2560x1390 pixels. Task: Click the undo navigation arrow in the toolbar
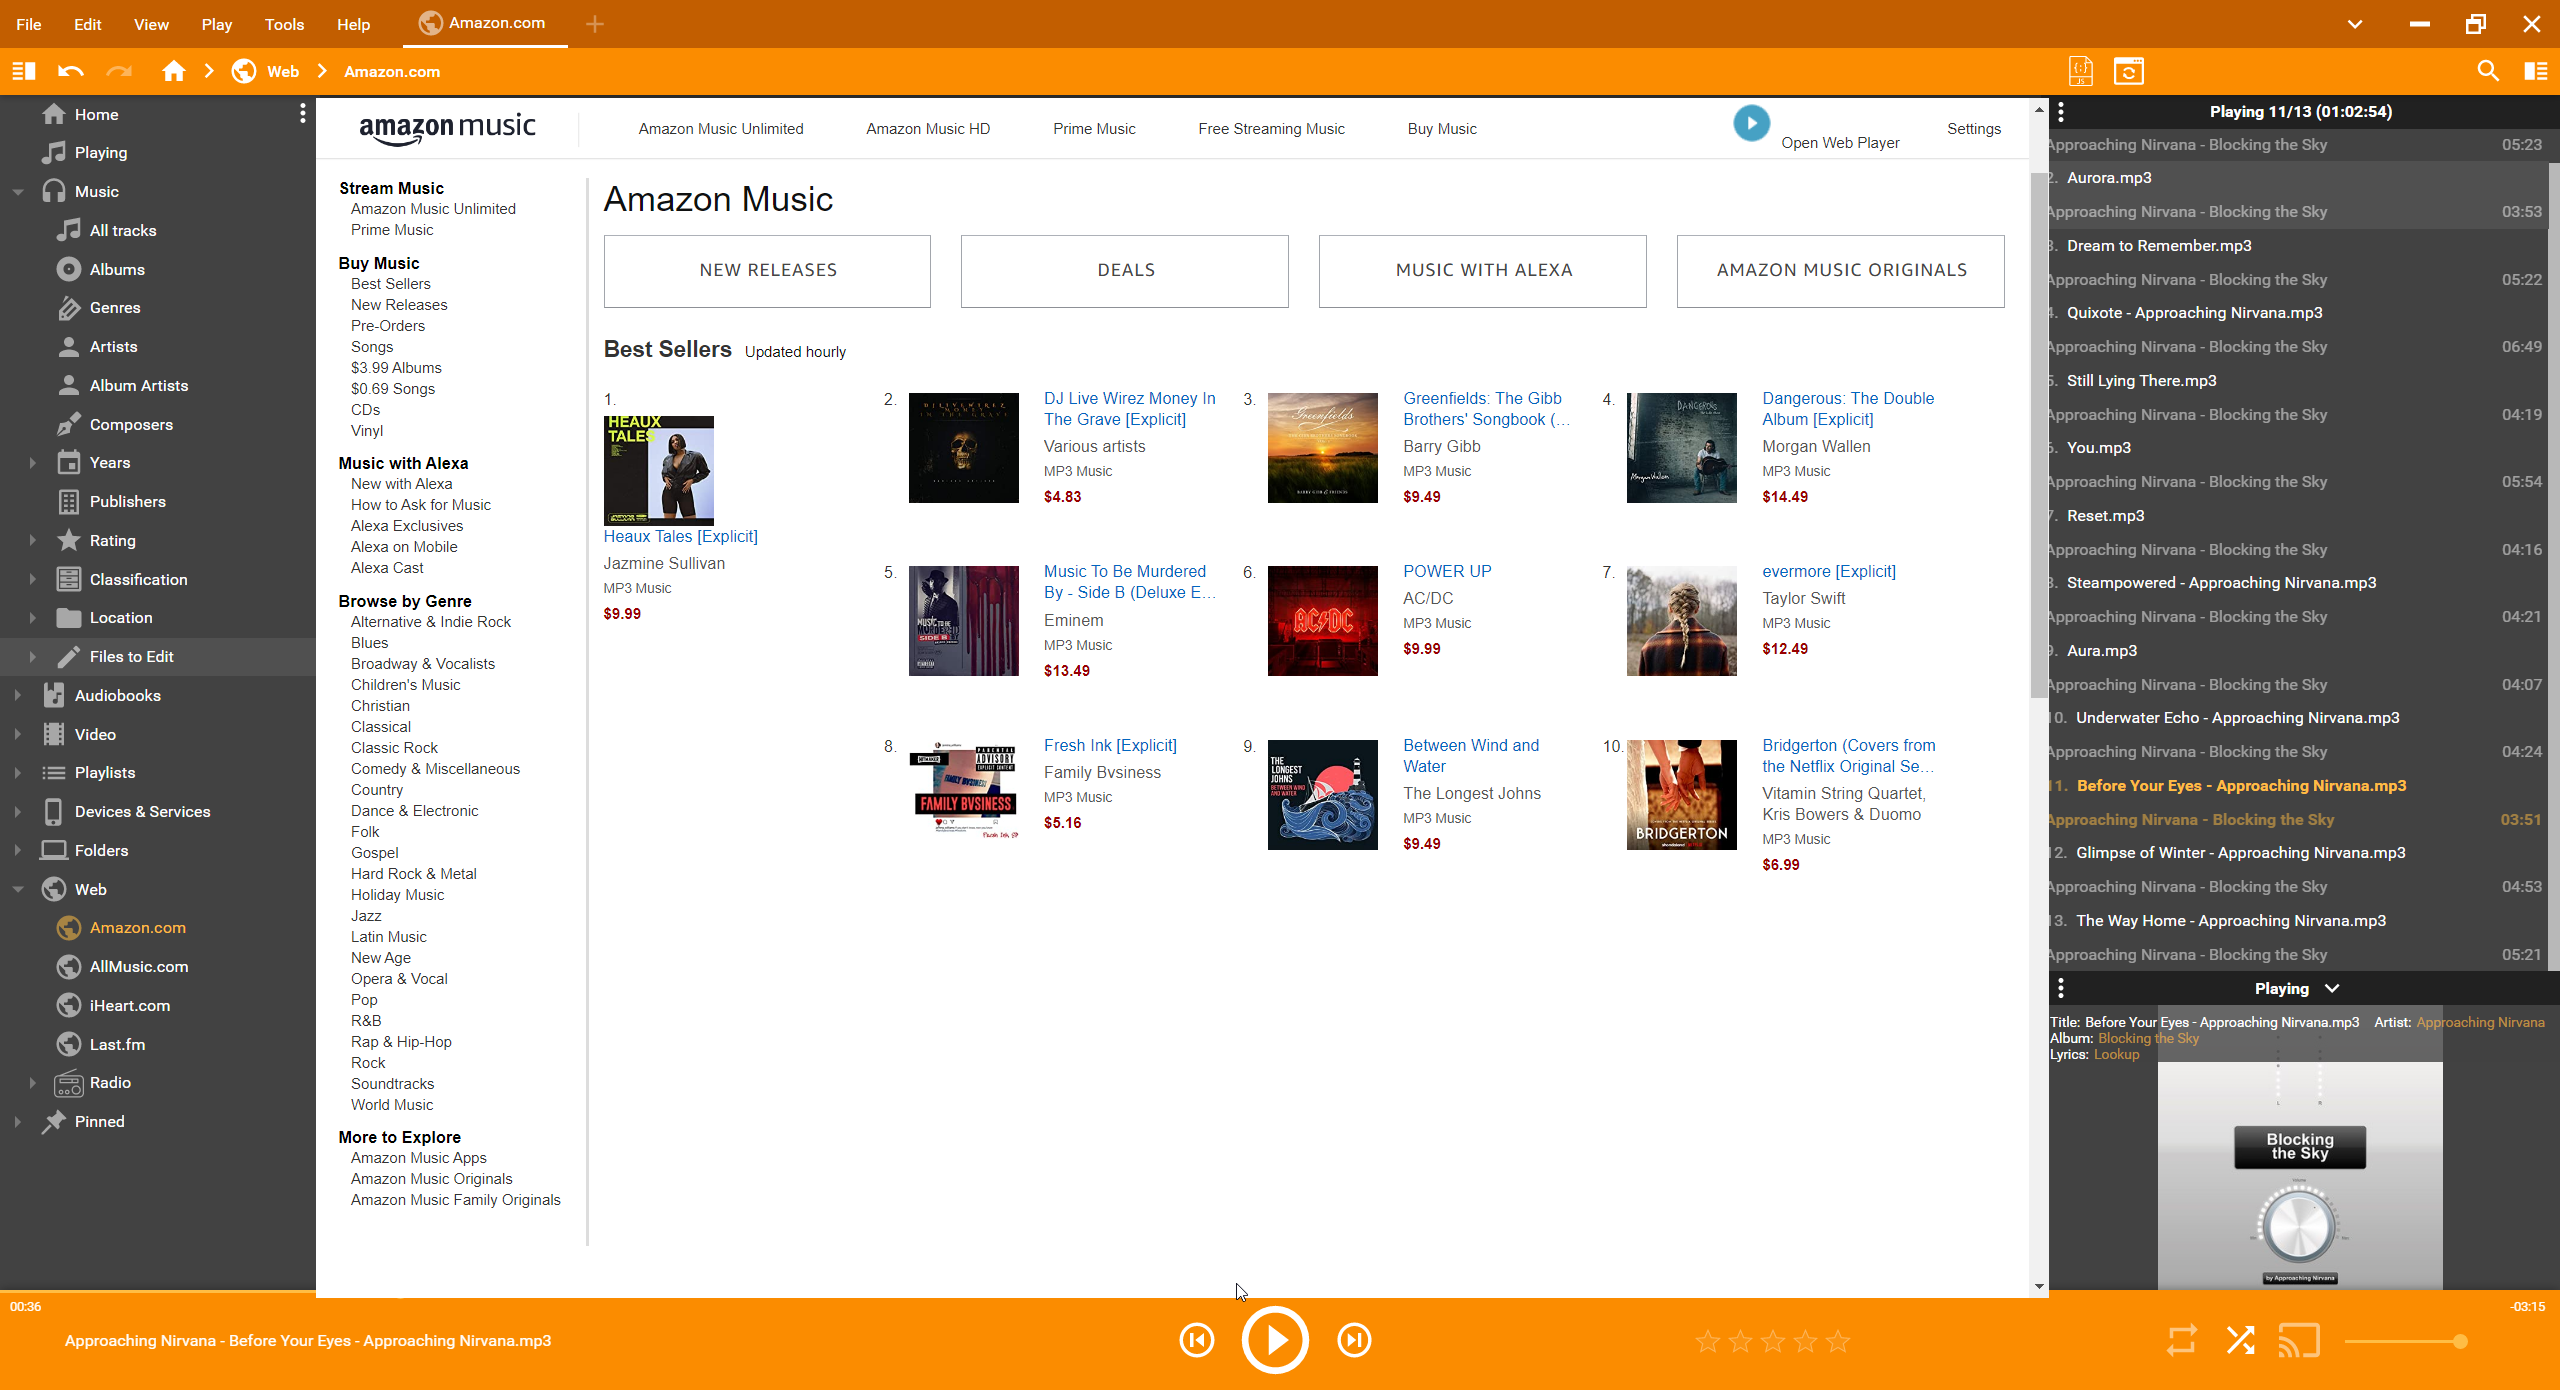tap(70, 71)
